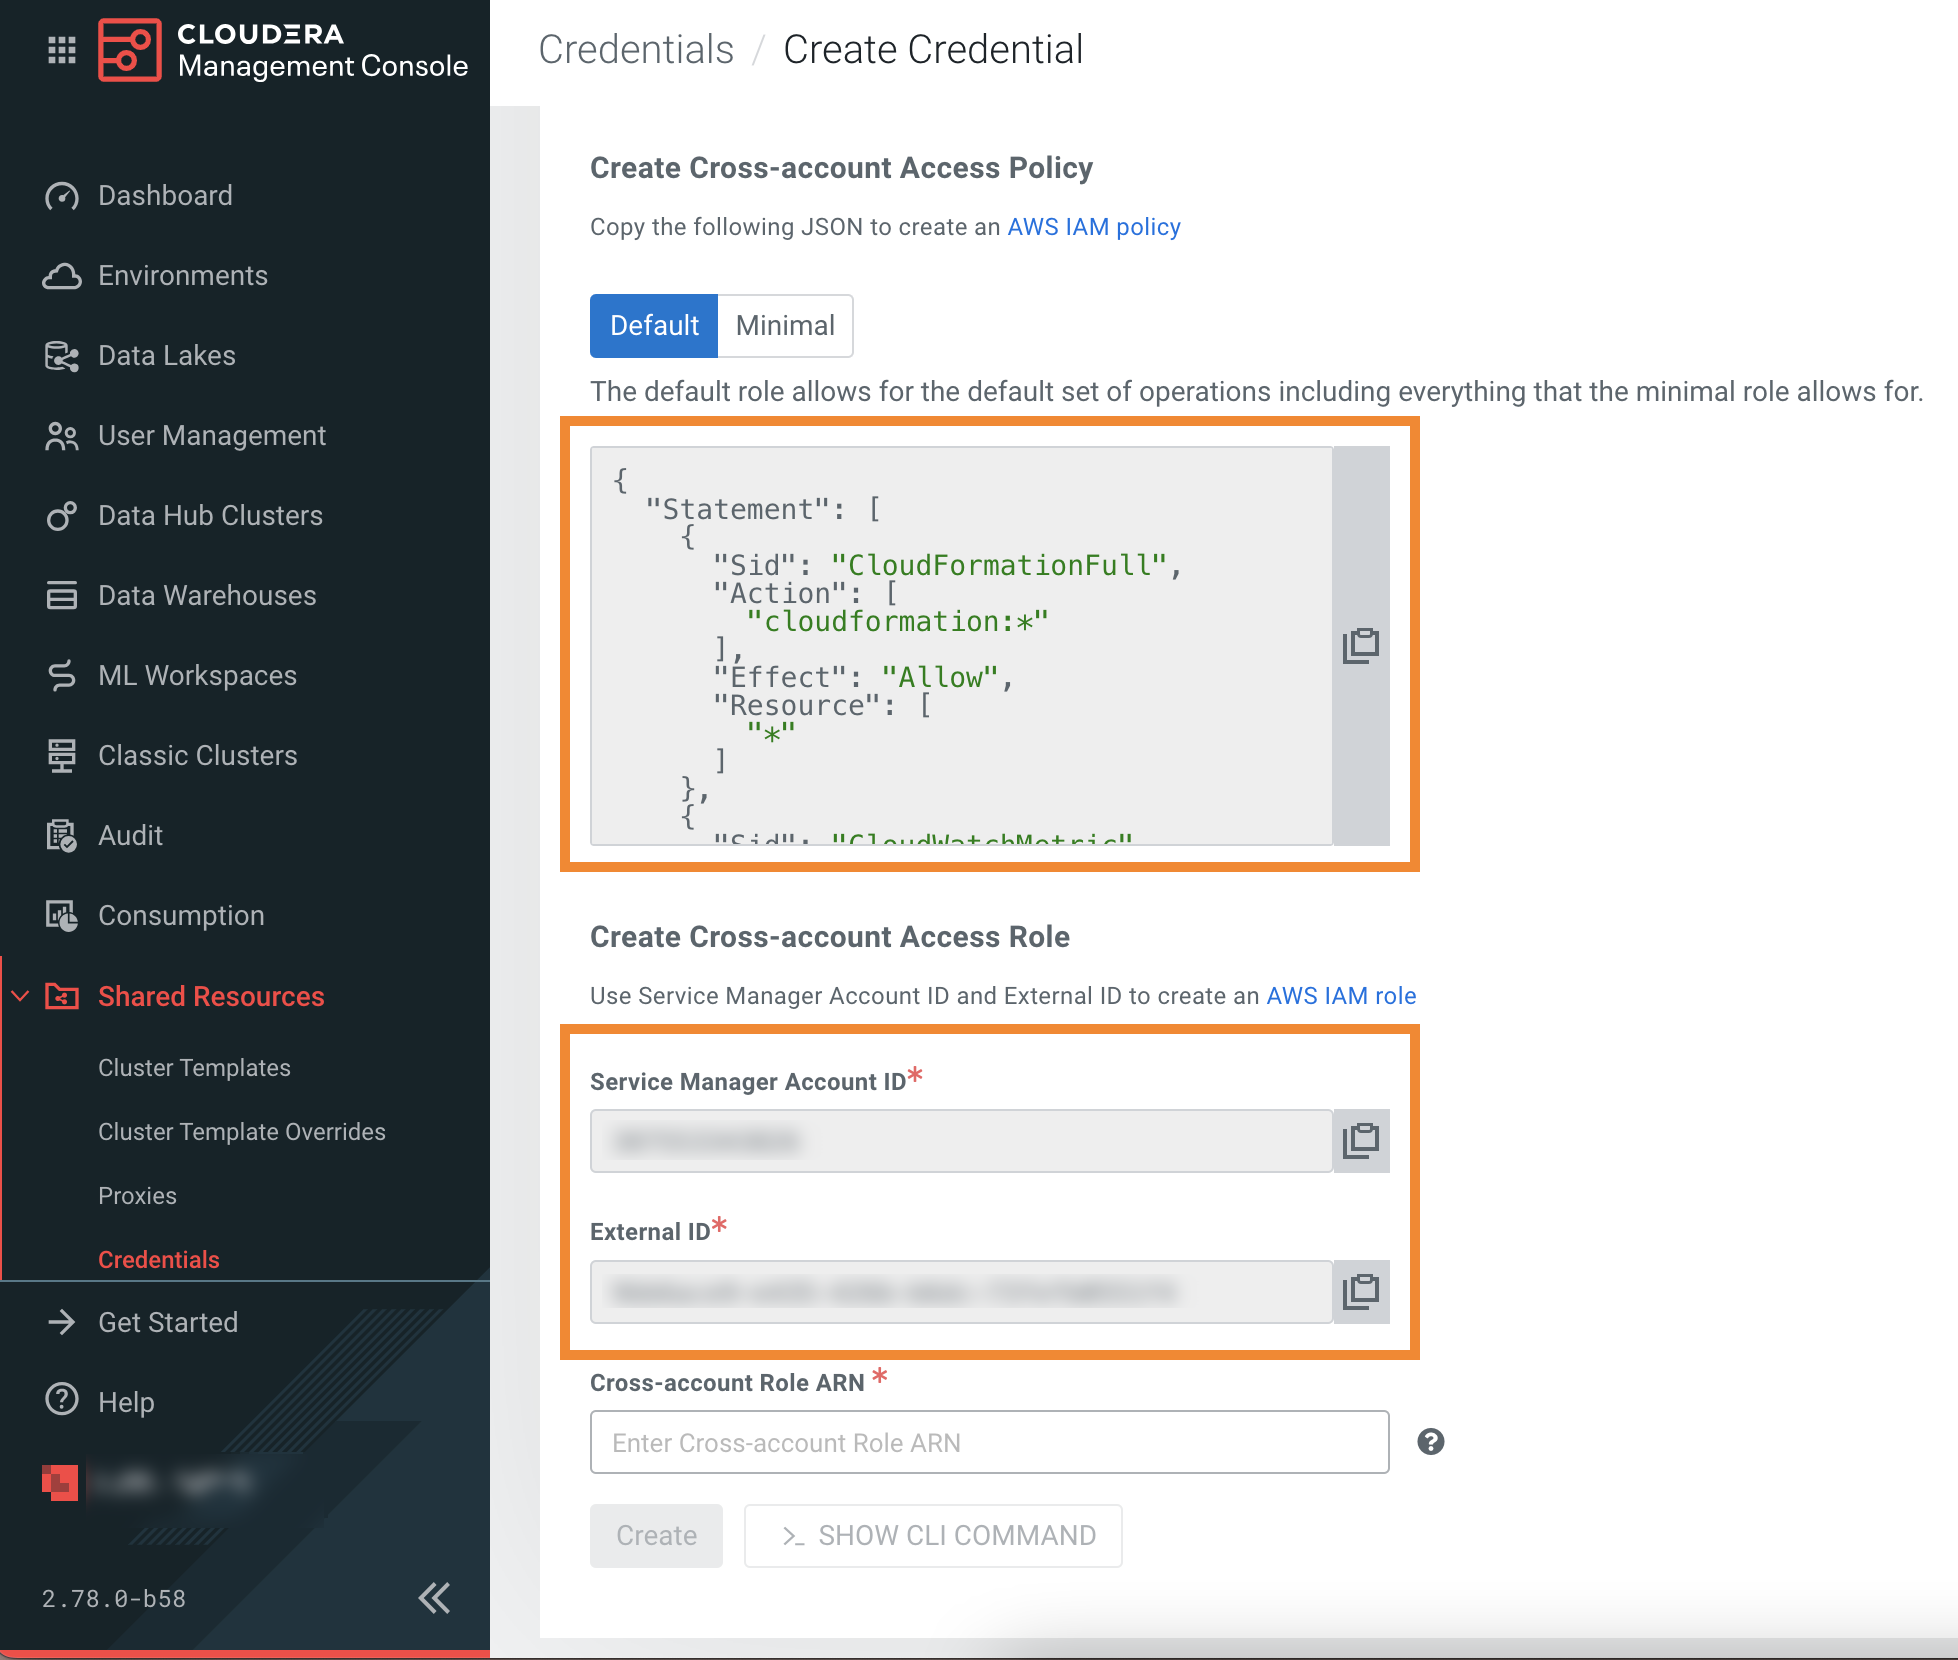Open Data Hub Clusters via its icon

click(x=62, y=516)
